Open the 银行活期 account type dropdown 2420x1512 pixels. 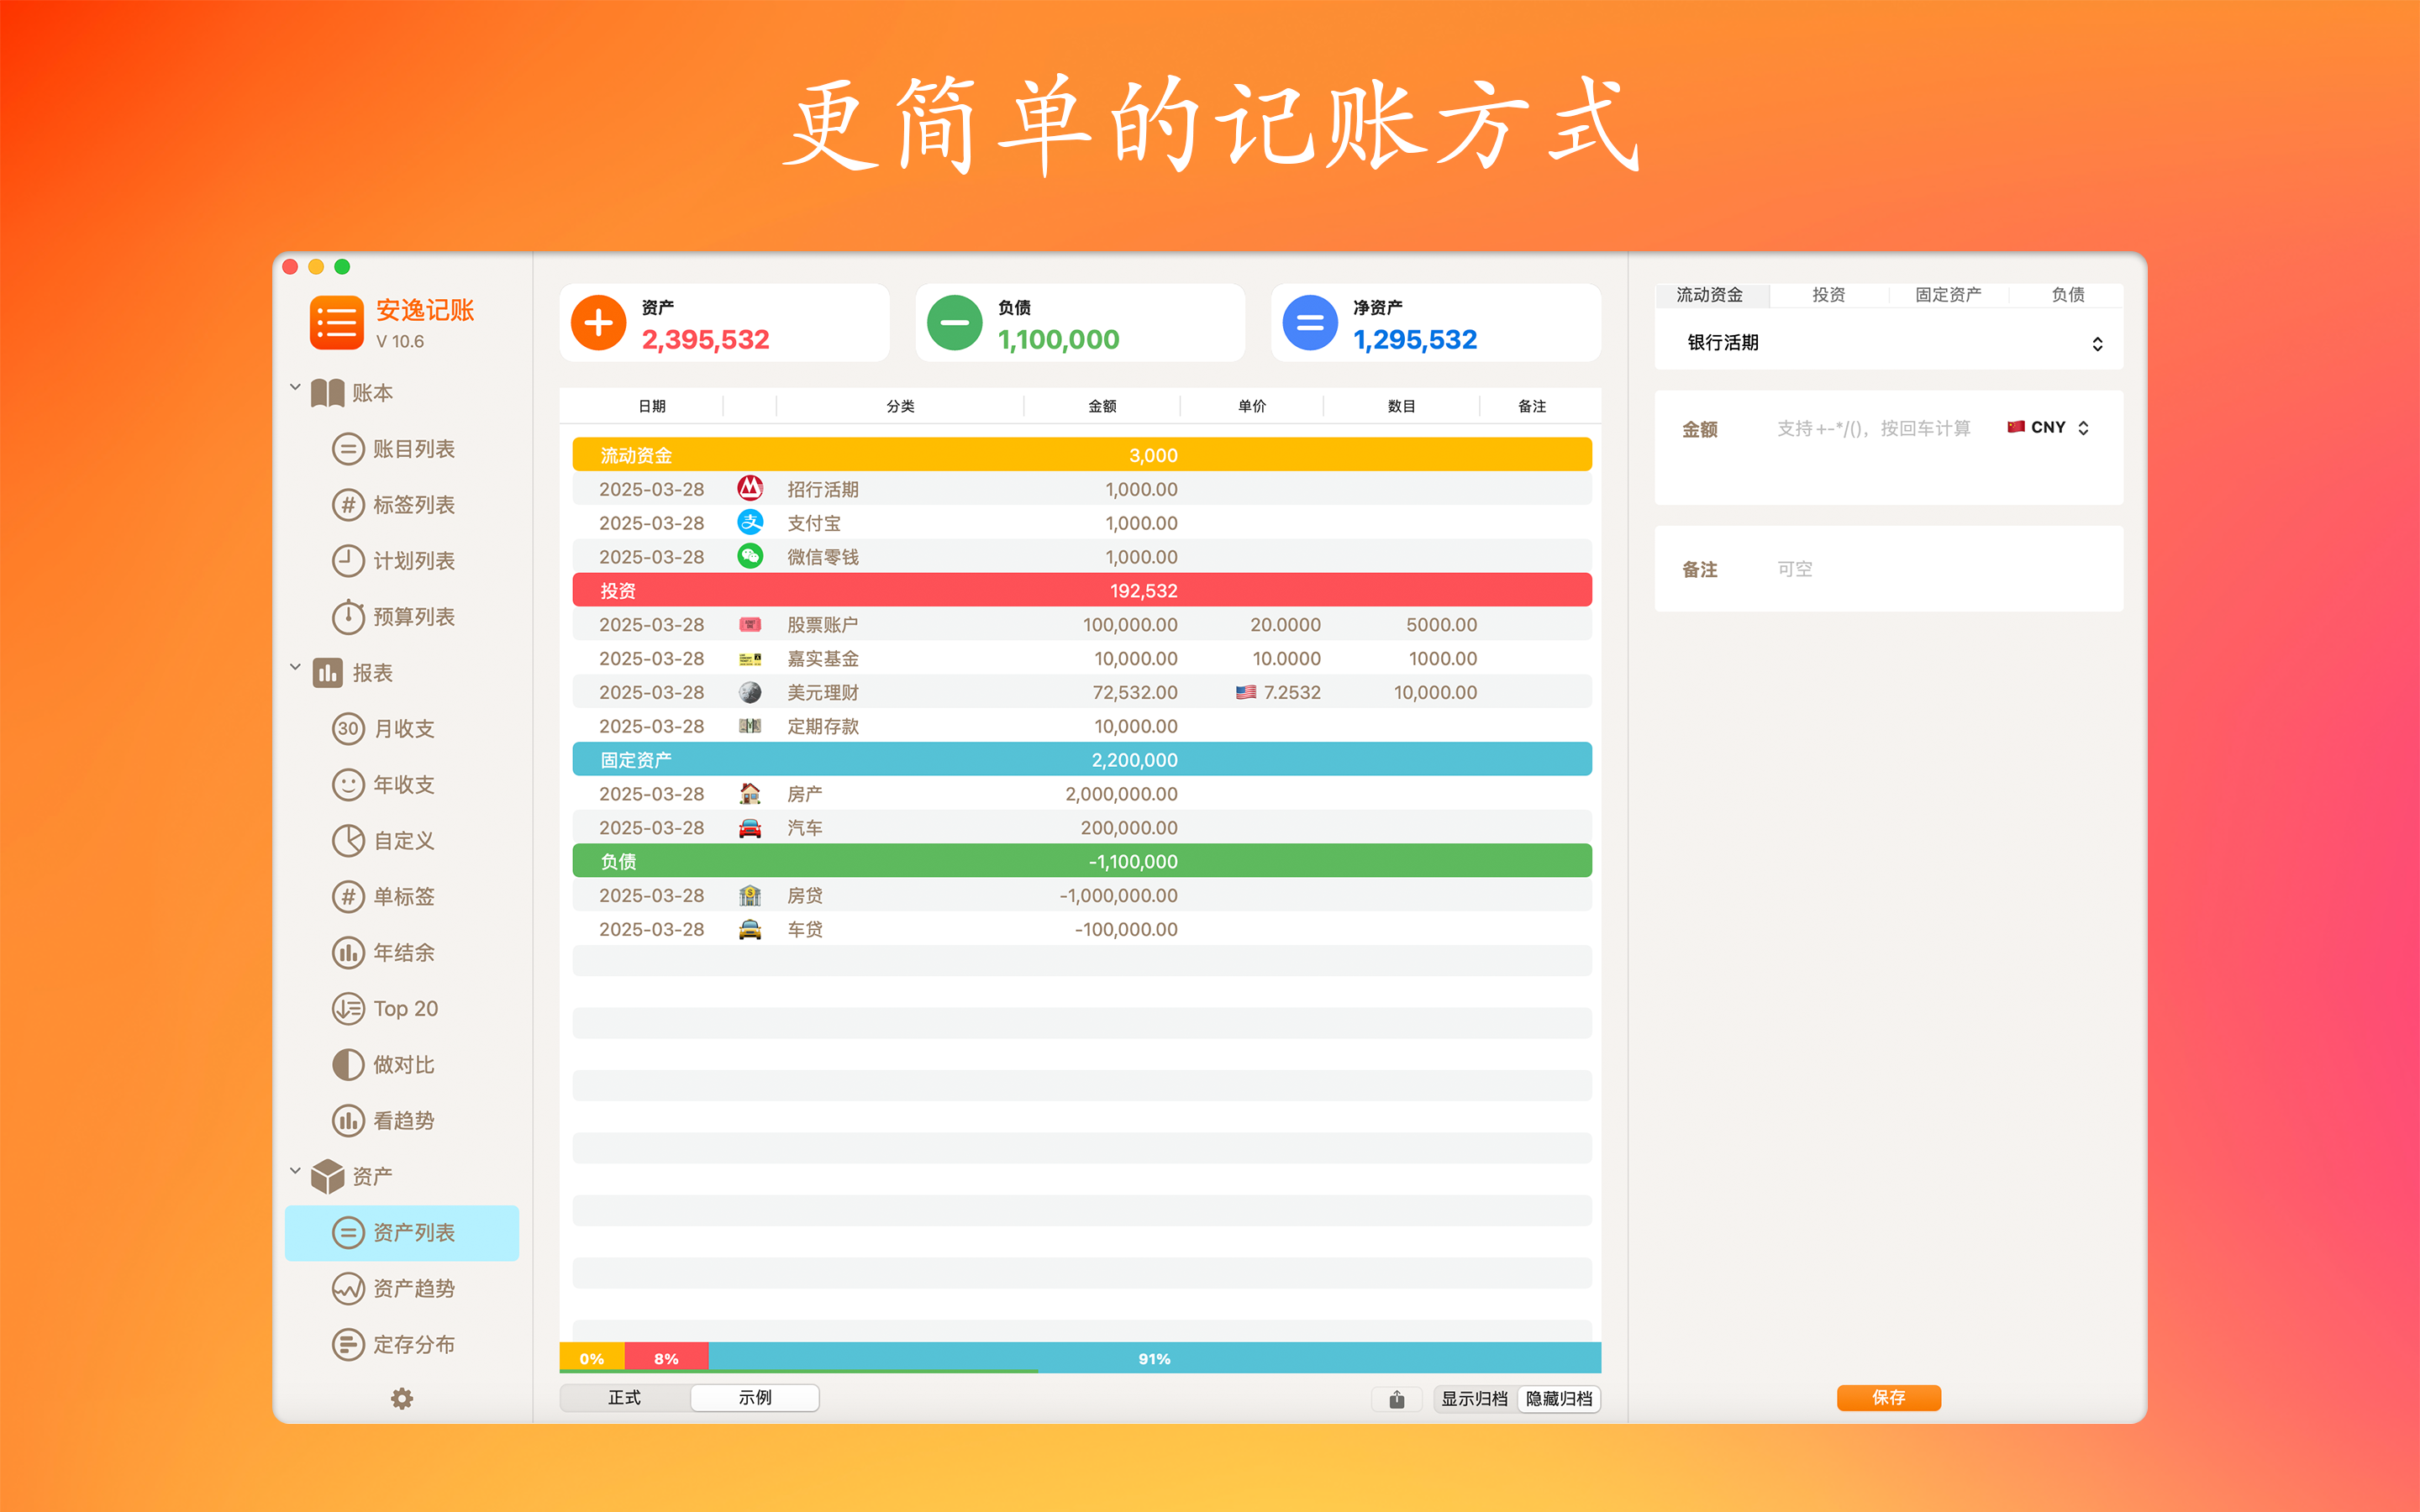(x=1889, y=343)
